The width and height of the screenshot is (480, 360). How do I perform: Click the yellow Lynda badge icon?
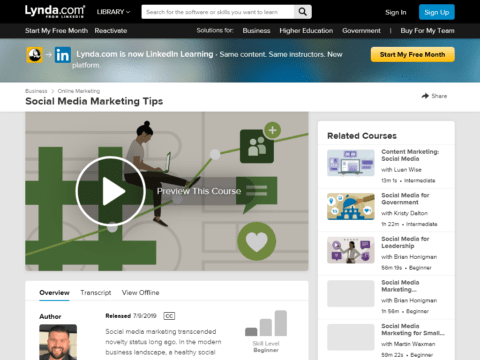click(x=34, y=55)
